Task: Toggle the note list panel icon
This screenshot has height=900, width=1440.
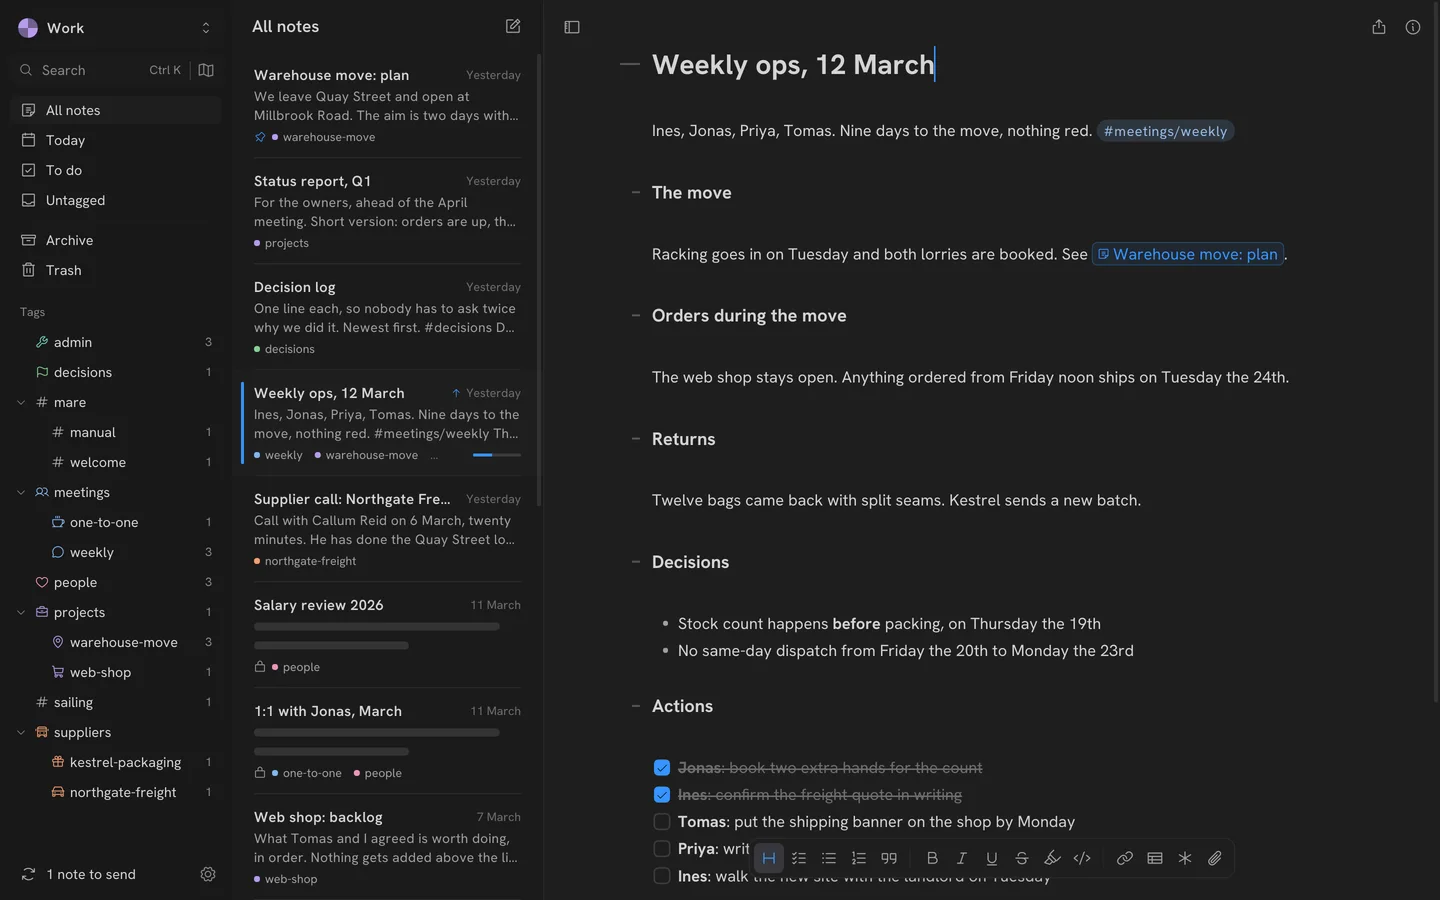Action: [x=572, y=27]
